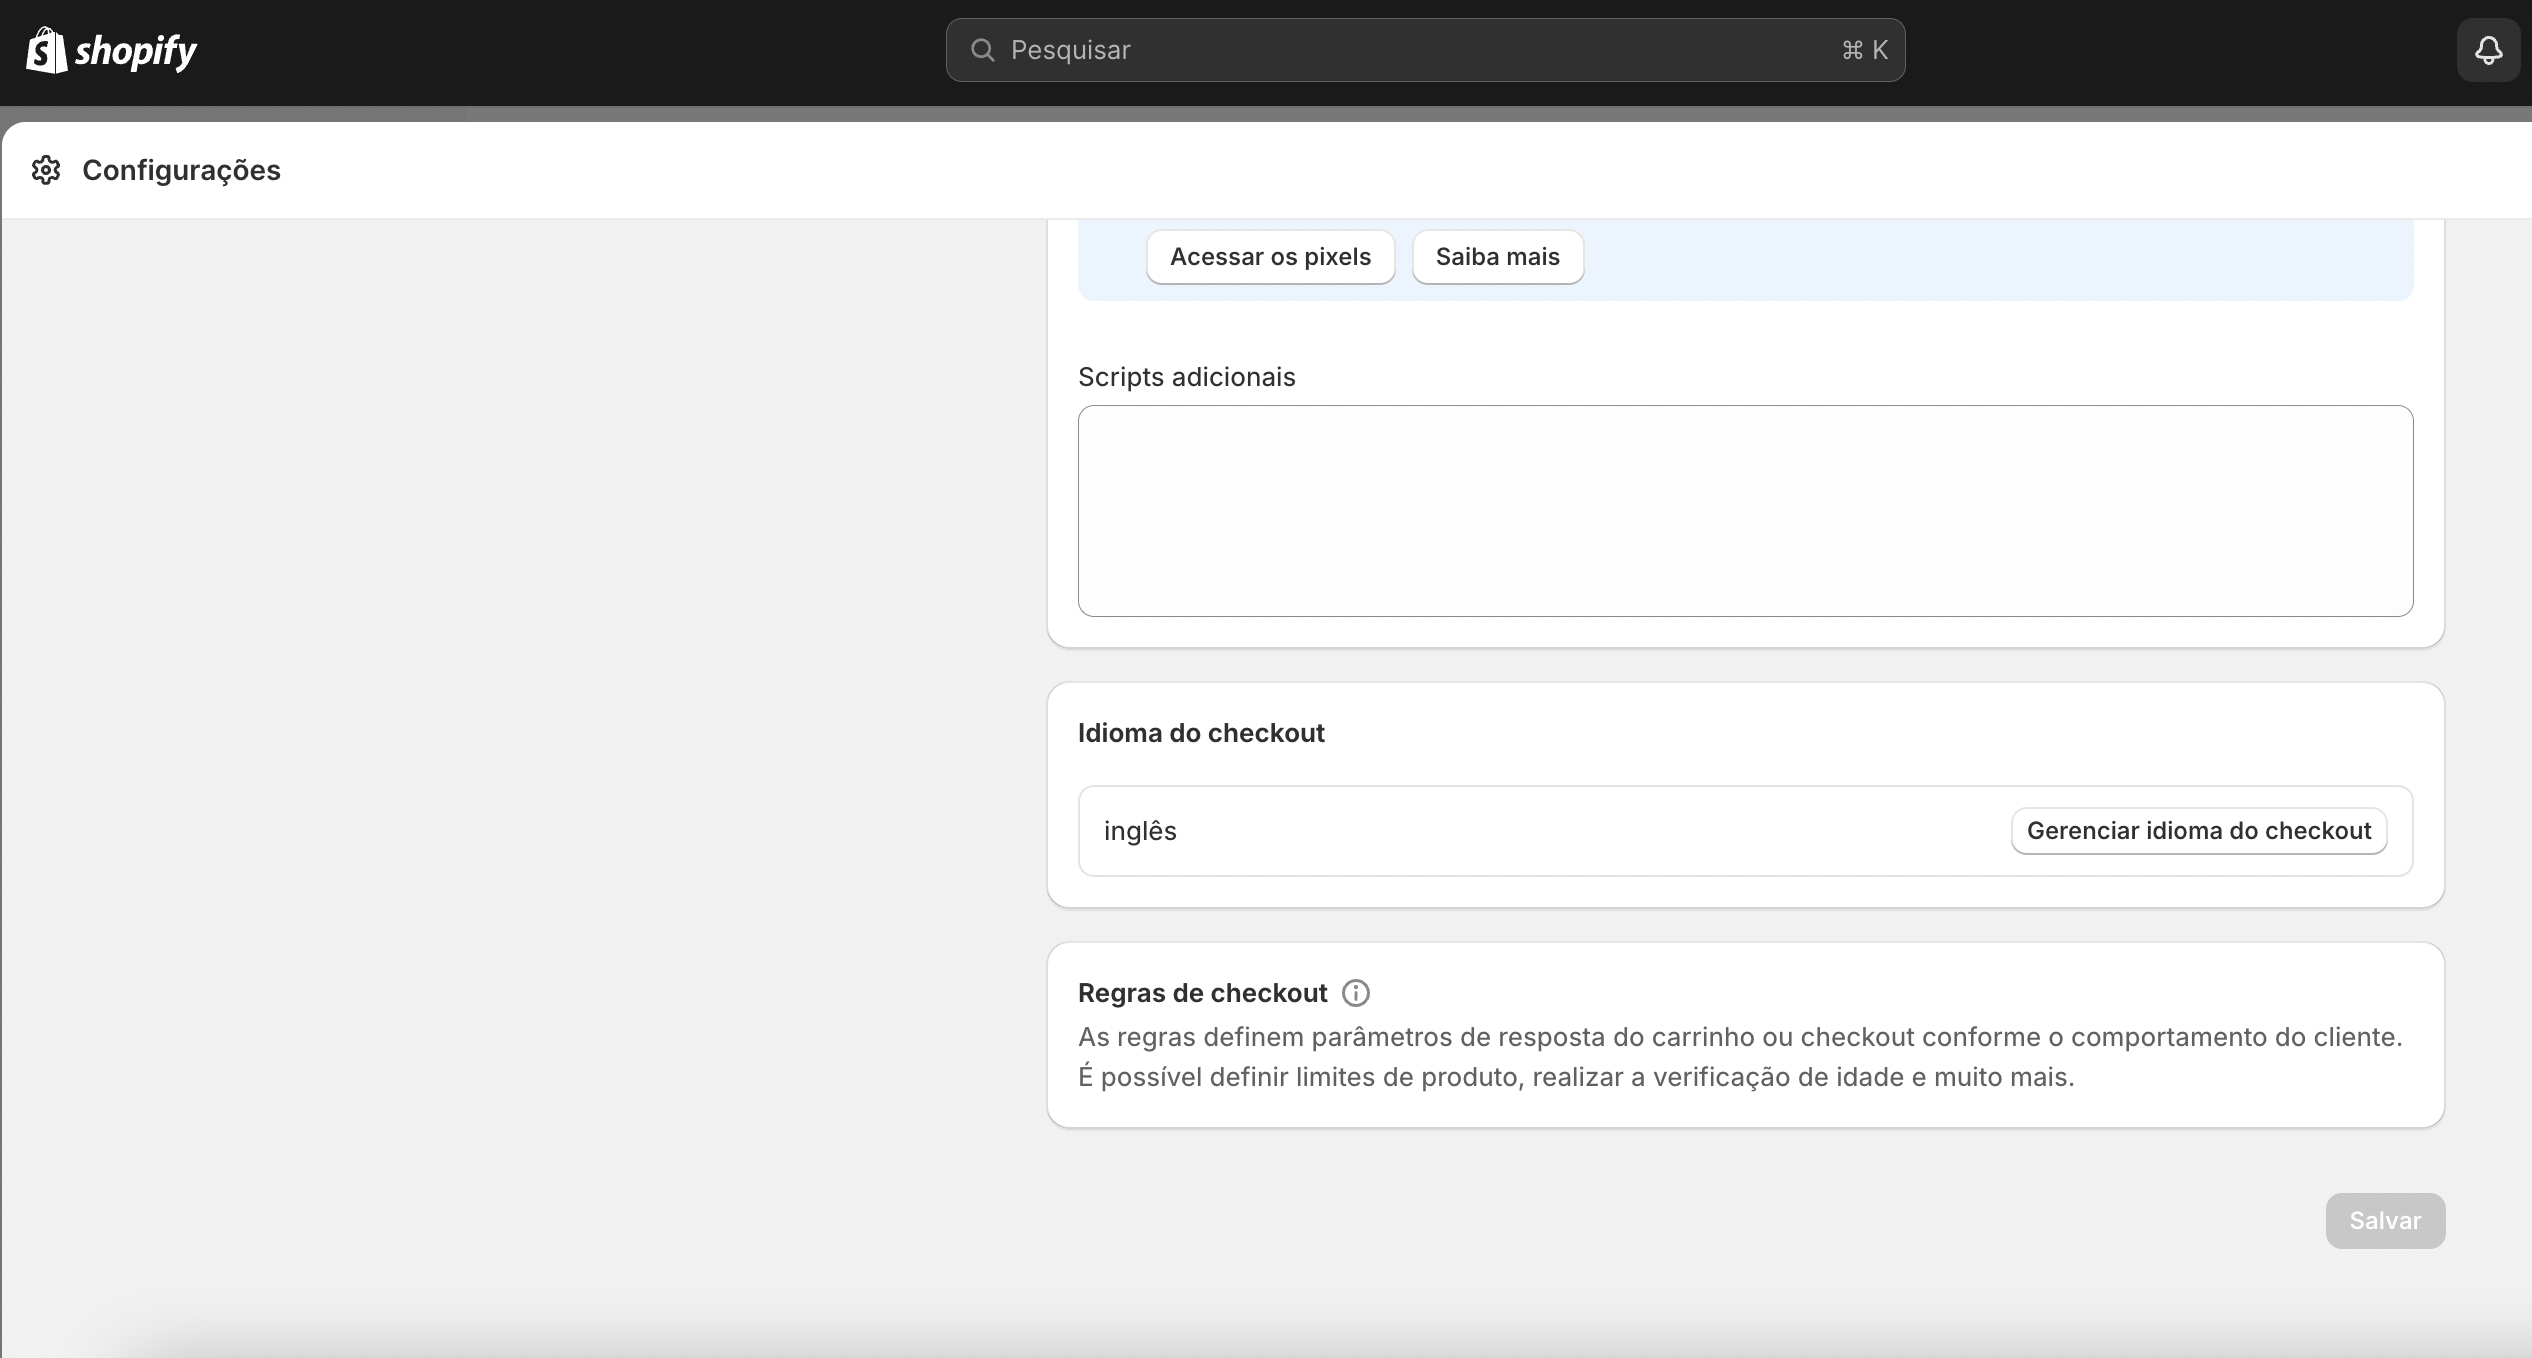Click the Regras de checkout description text
2532x1358 pixels.
point(1740,1057)
